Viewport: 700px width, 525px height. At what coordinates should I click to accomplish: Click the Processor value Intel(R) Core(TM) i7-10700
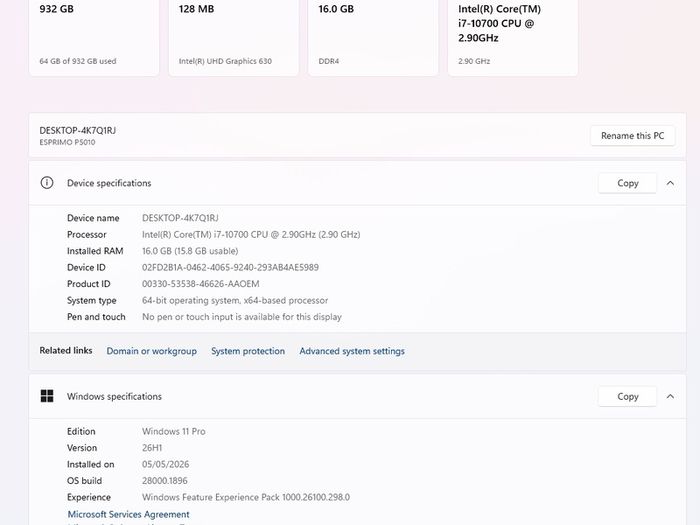[x=251, y=234]
